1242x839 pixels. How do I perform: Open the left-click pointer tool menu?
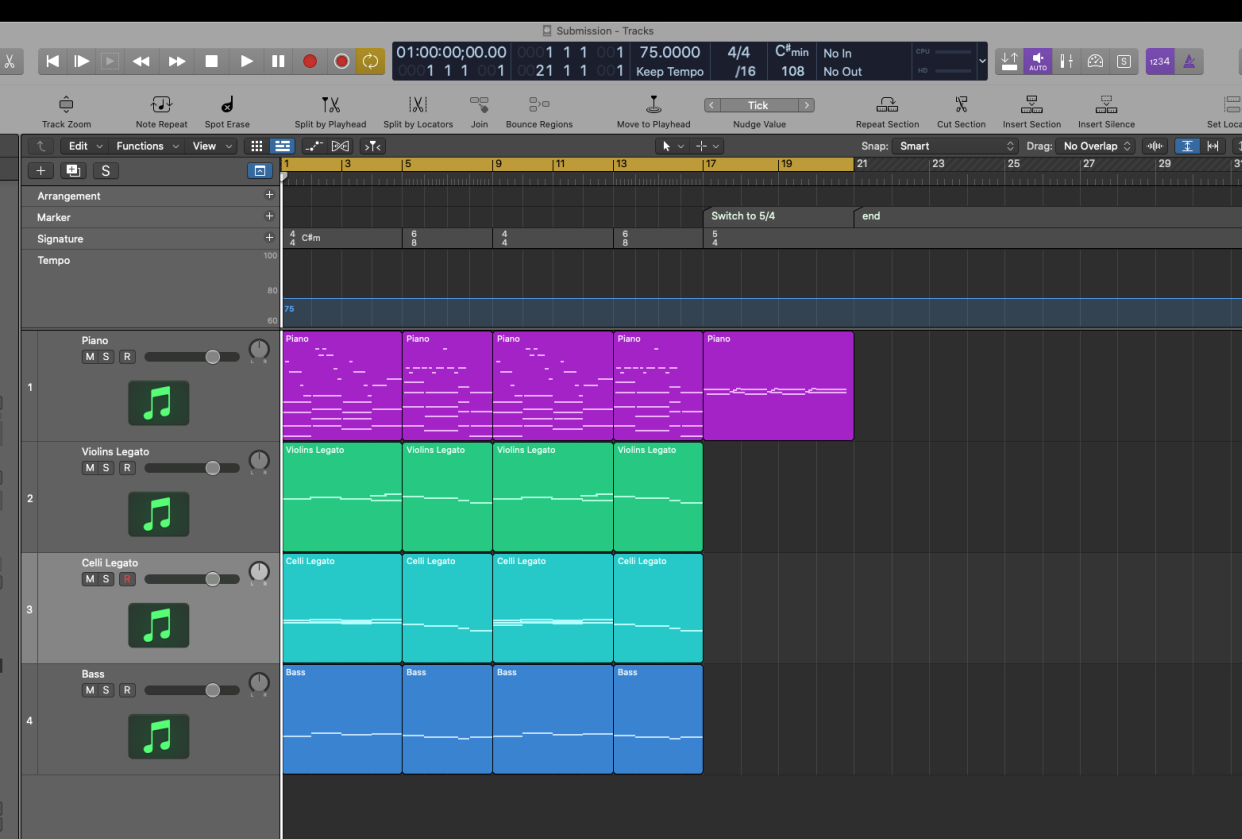tap(671, 146)
